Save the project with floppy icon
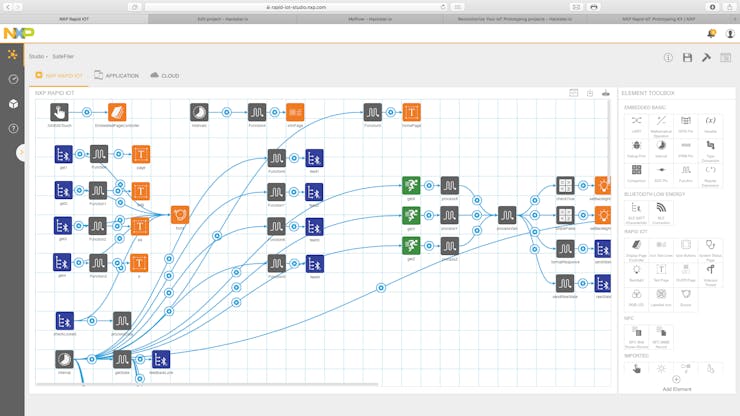Image resolution: width=740 pixels, height=416 pixels. tap(687, 58)
